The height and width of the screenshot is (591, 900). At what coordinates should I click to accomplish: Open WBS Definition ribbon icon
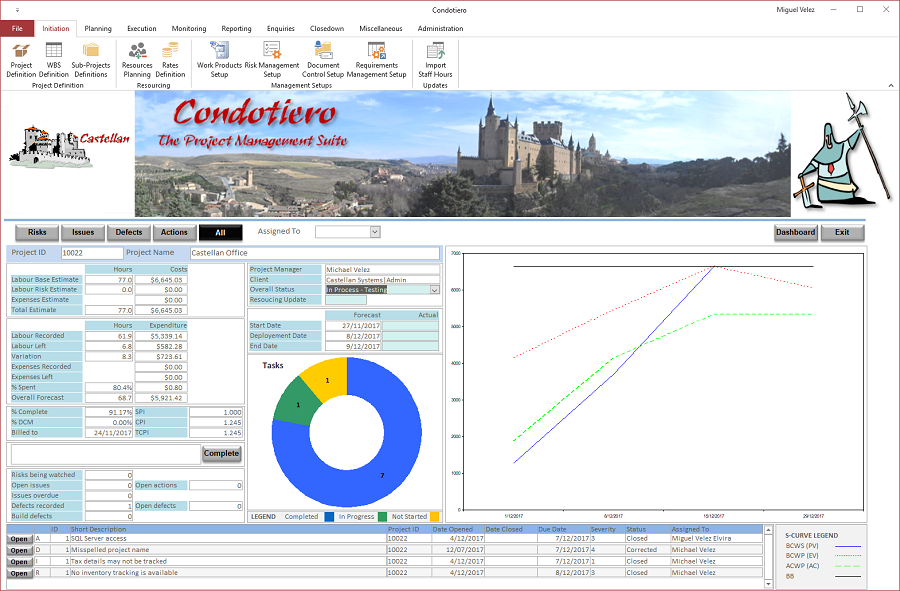(x=54, y=60)
